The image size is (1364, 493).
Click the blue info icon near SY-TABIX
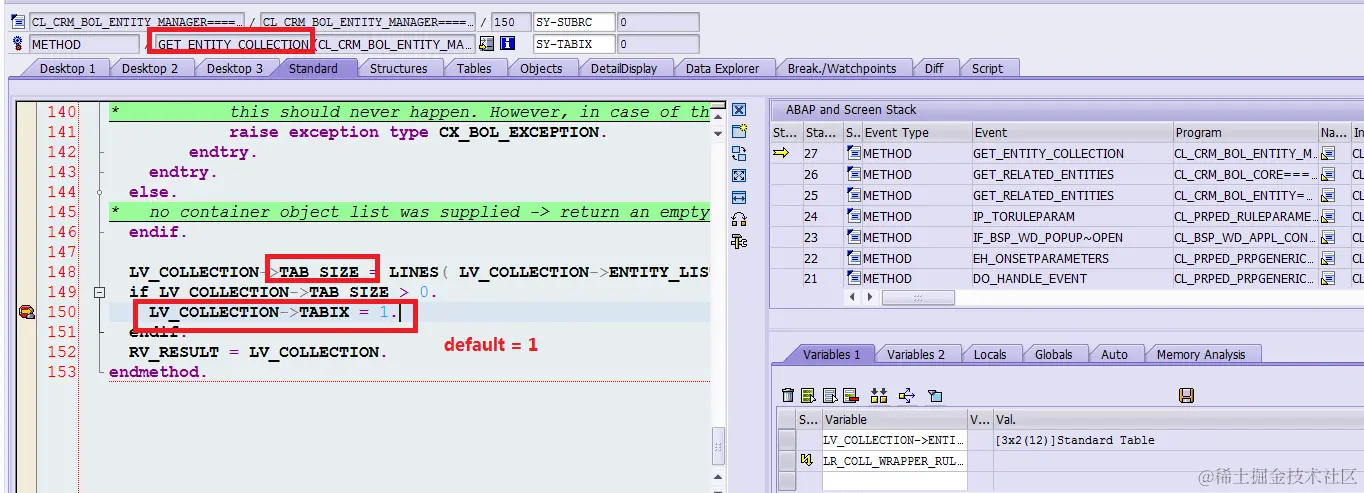[x=507, y=44]
